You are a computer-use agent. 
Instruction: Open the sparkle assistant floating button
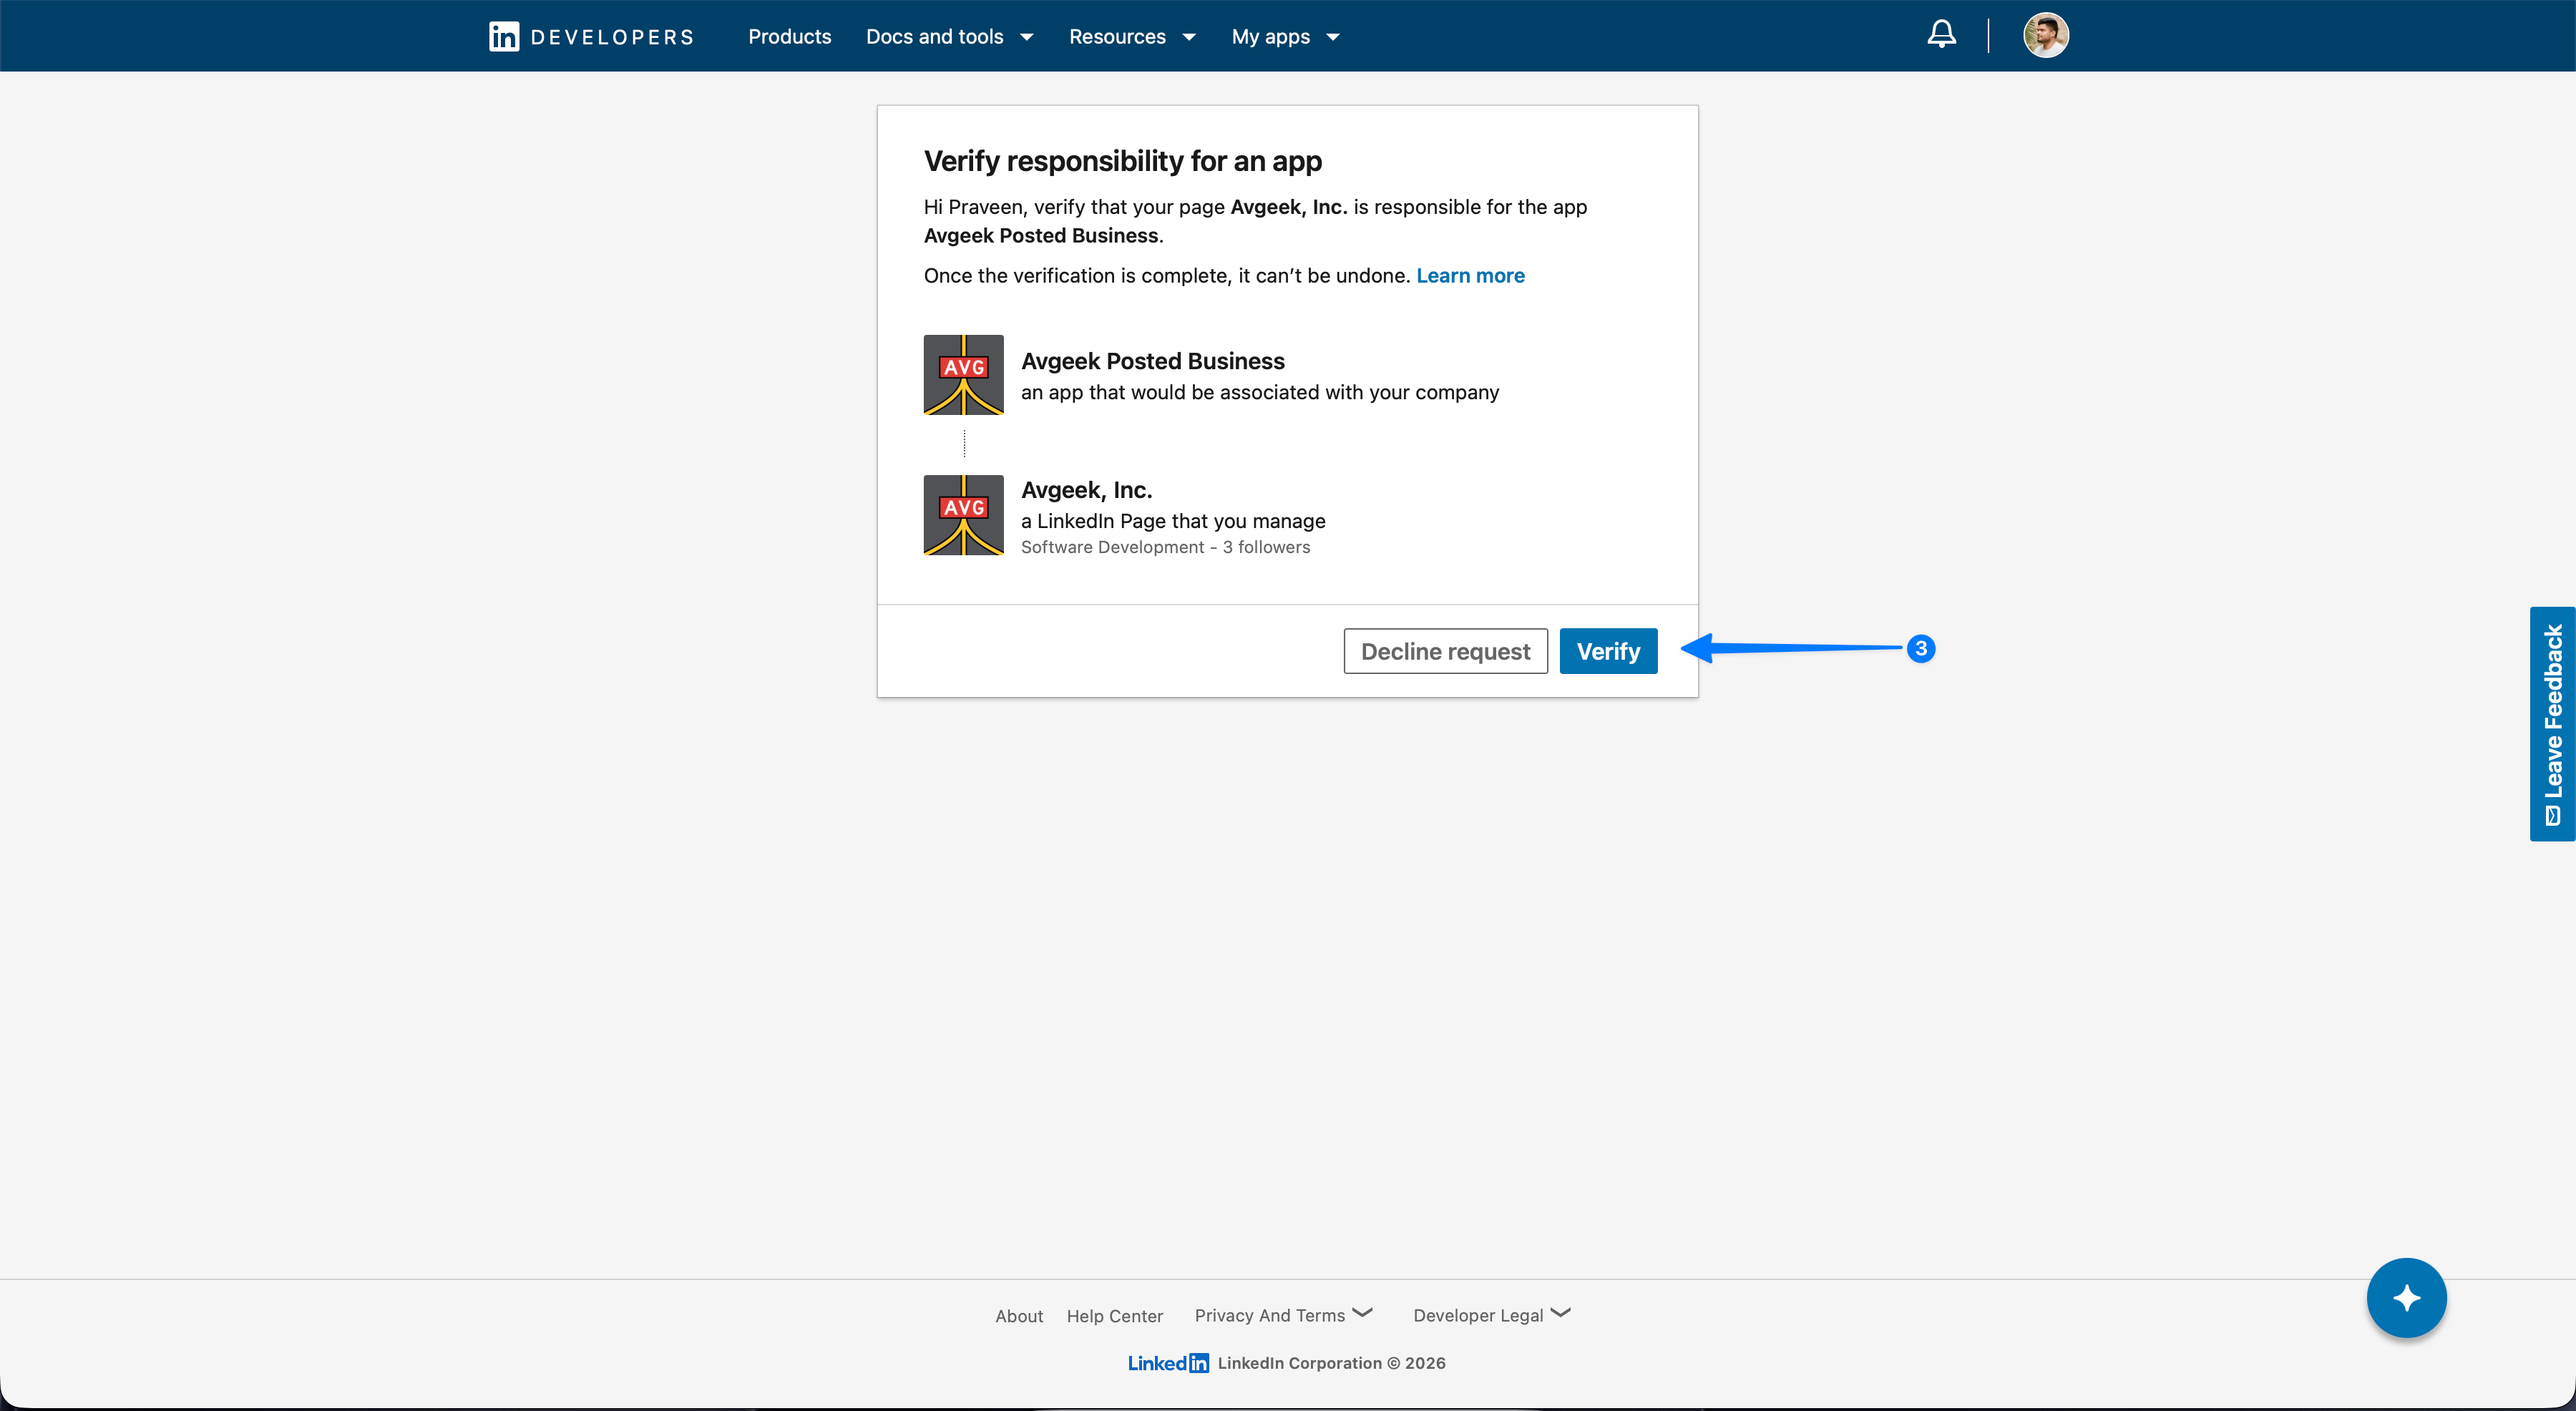2406,1297
